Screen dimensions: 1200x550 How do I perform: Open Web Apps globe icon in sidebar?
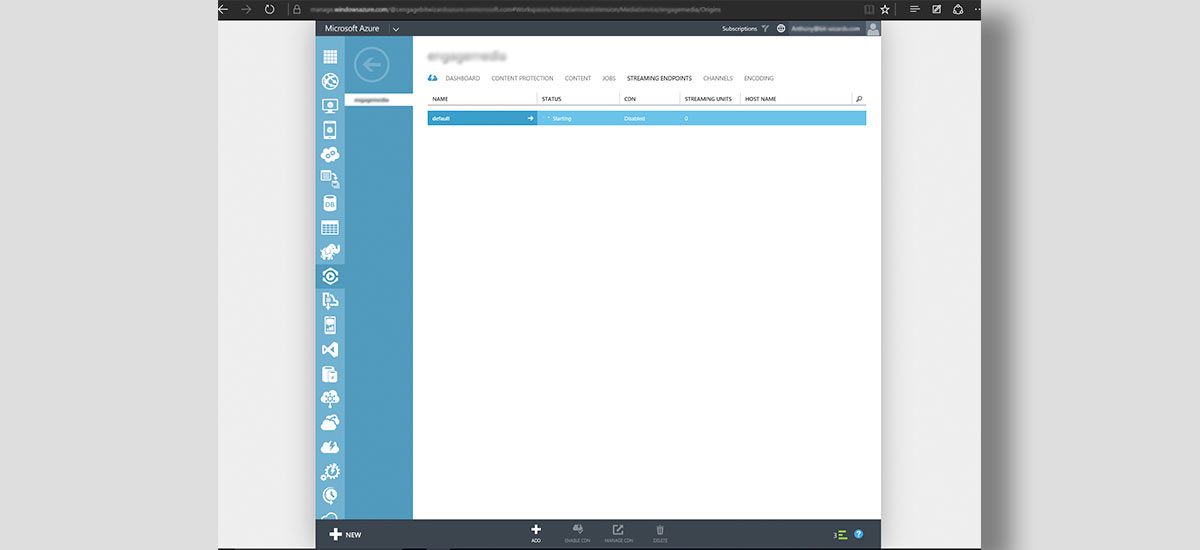(330, 81)
